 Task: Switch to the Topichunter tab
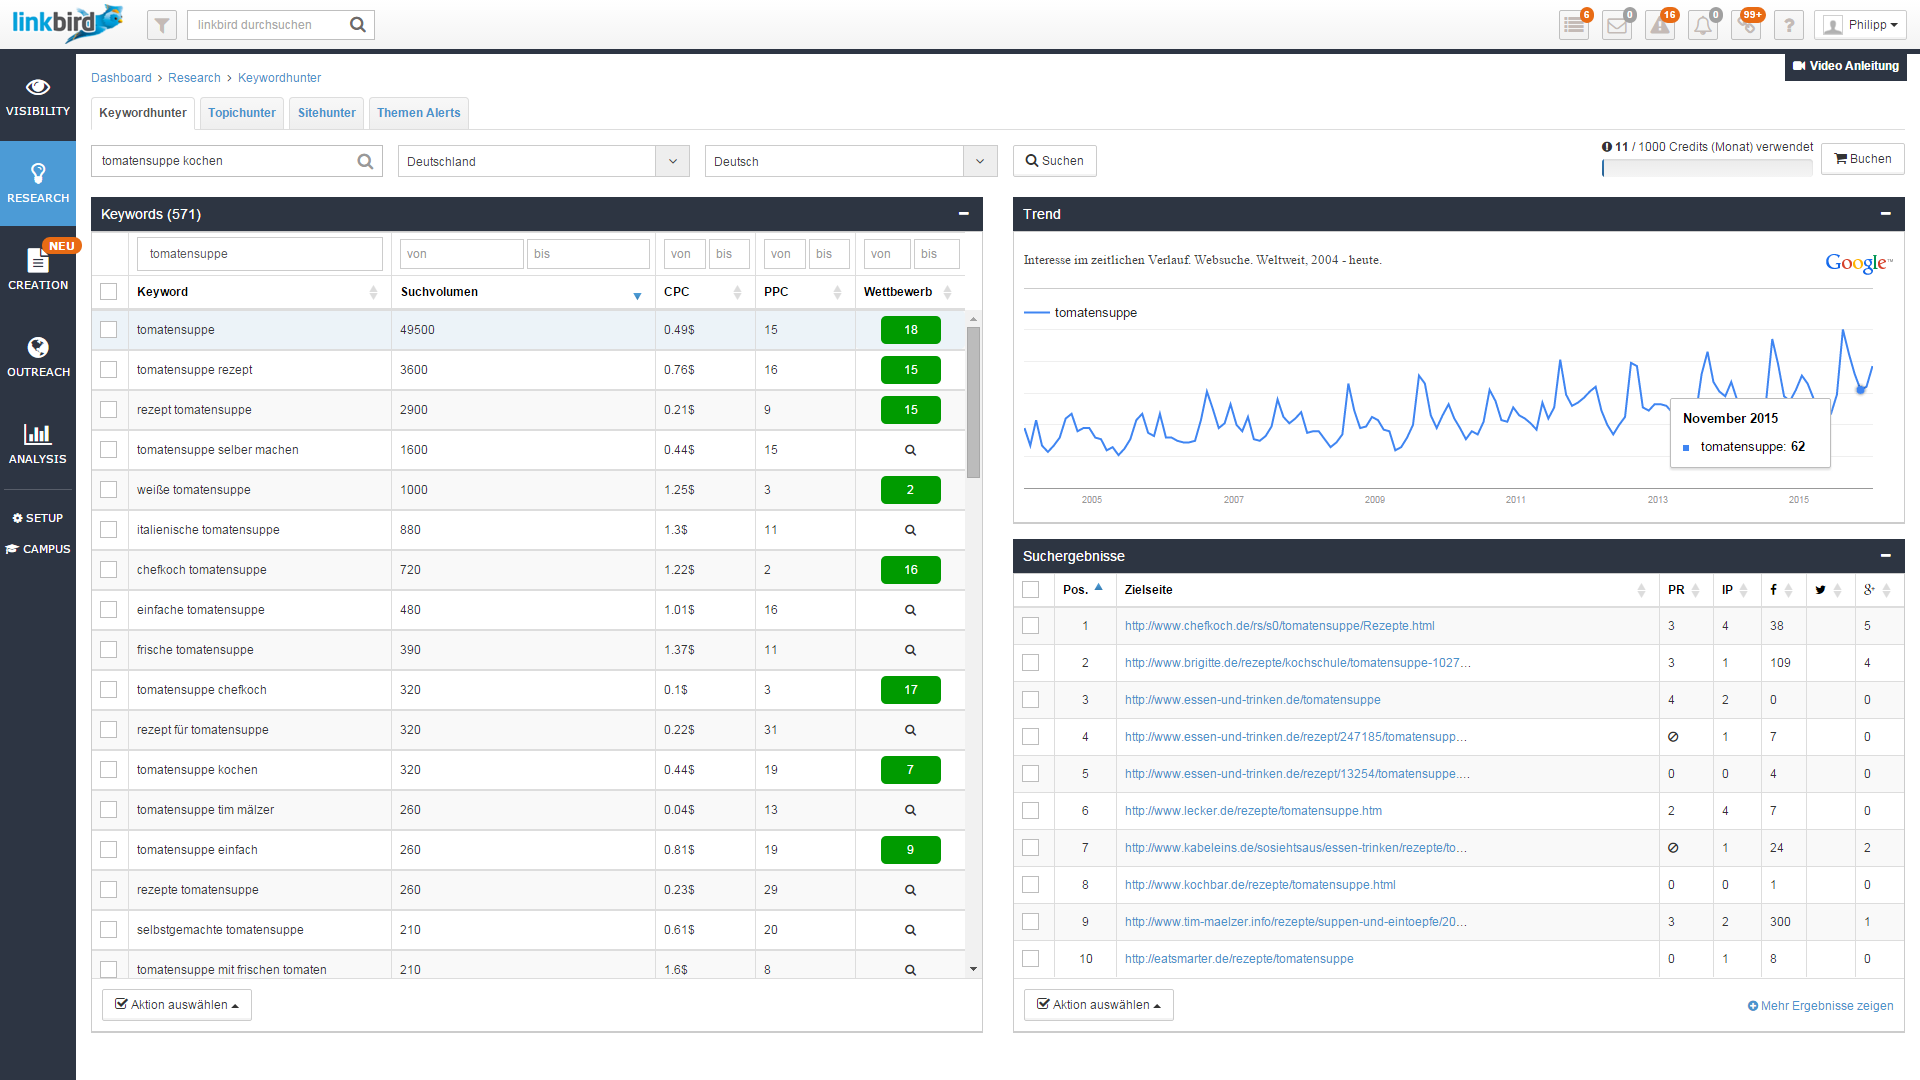point(241,113)
